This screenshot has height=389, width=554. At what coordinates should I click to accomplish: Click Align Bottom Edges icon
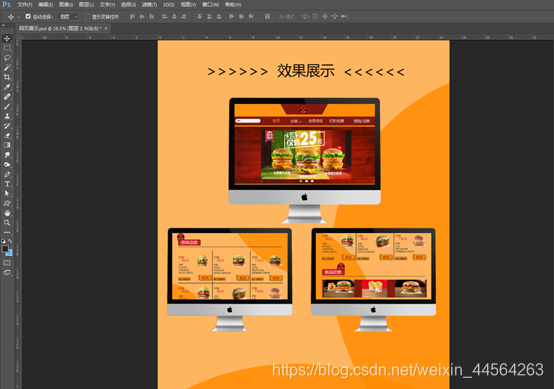pos(152,17)
